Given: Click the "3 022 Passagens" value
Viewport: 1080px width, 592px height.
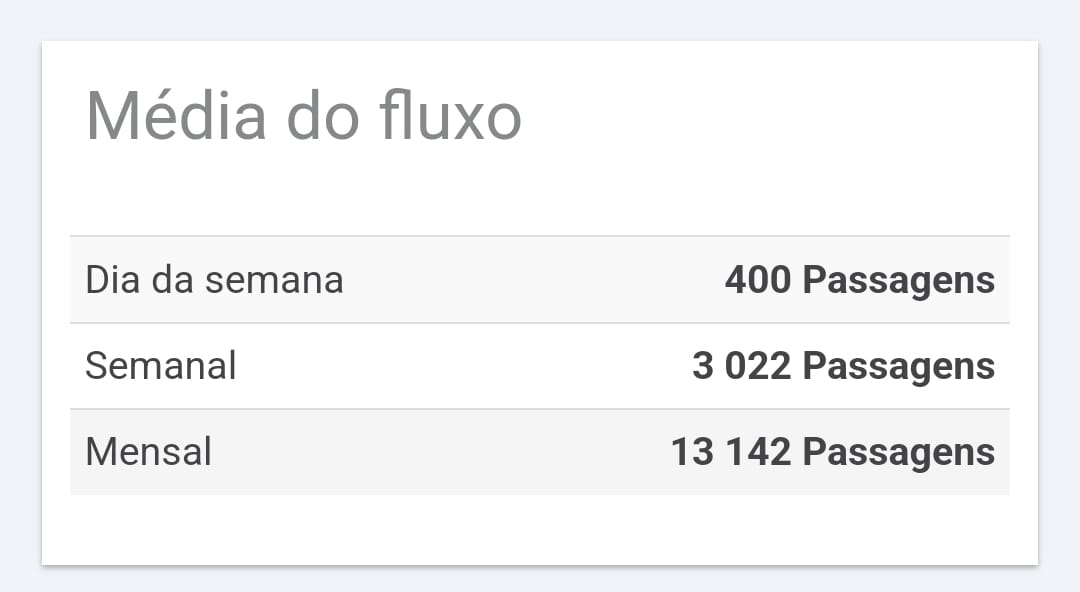Looking at the screenshot, I should 843,365.
